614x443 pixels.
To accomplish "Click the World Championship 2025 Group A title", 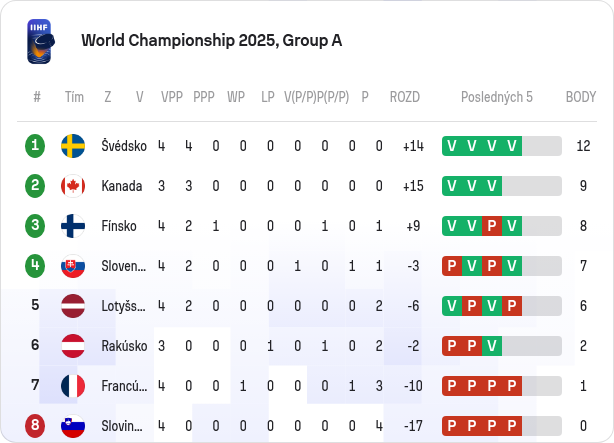I will [x=211, y=41].
